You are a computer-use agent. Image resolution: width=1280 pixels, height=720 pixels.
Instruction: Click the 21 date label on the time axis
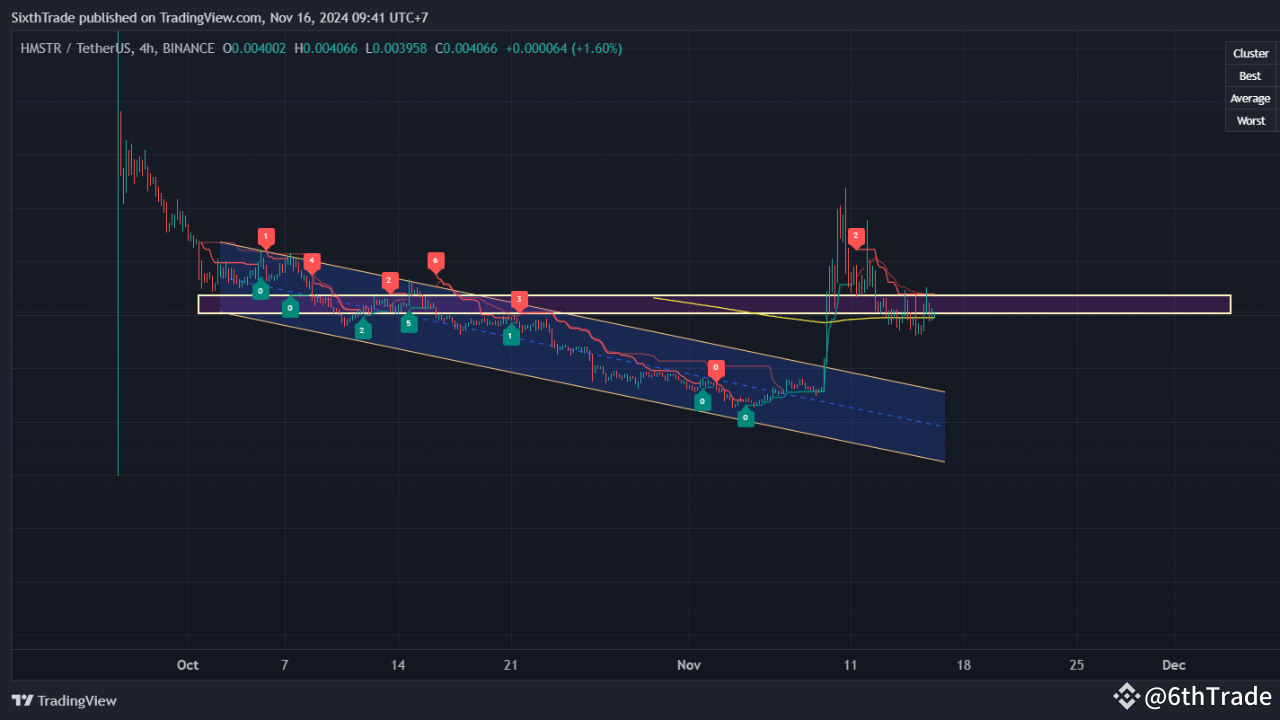point(511,665)
